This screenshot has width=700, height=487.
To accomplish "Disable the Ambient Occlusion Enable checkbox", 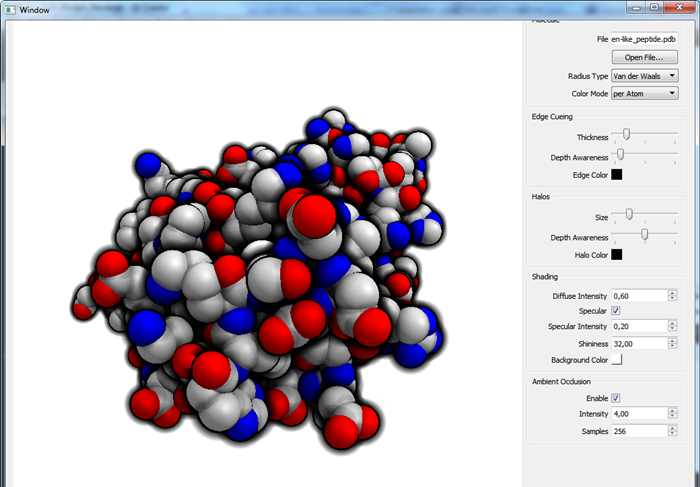I will pyautogui.click(x=616, y=398).
